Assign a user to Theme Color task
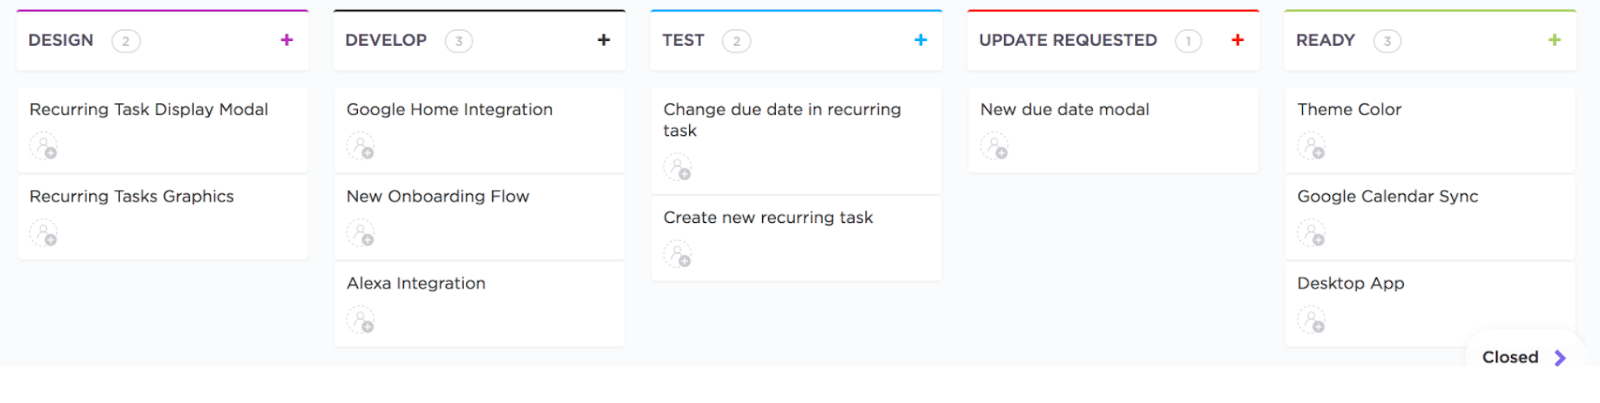Viewport: 1600px width, 403px height. click(1312, 147)
